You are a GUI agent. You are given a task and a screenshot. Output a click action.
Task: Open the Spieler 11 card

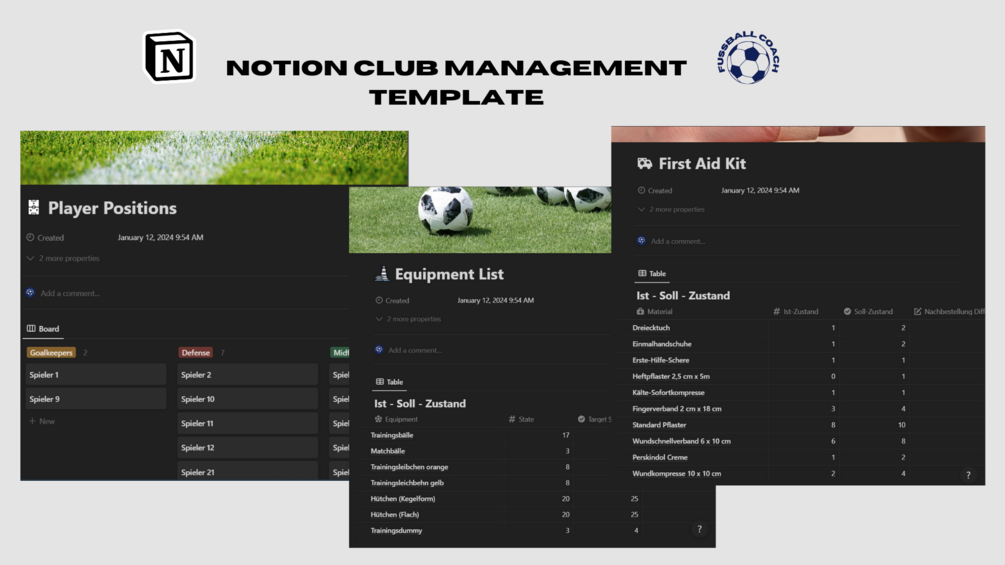click(x=247, y=423)
